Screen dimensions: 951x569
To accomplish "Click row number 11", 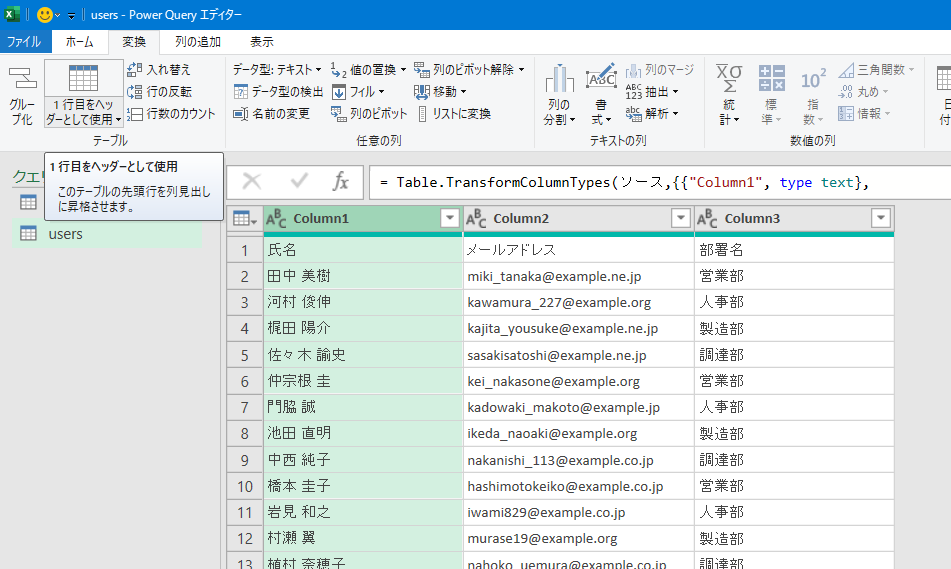I will [x=244, y=513].
